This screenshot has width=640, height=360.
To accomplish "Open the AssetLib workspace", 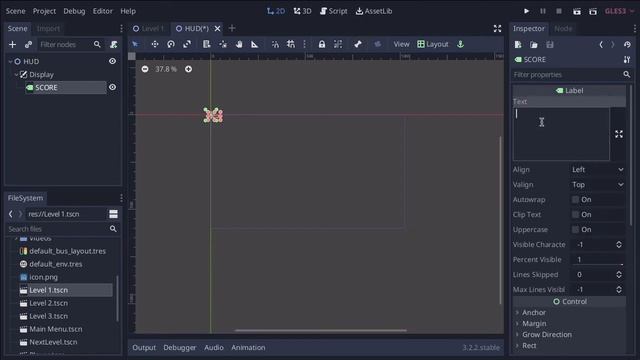I will coord(374,11).
